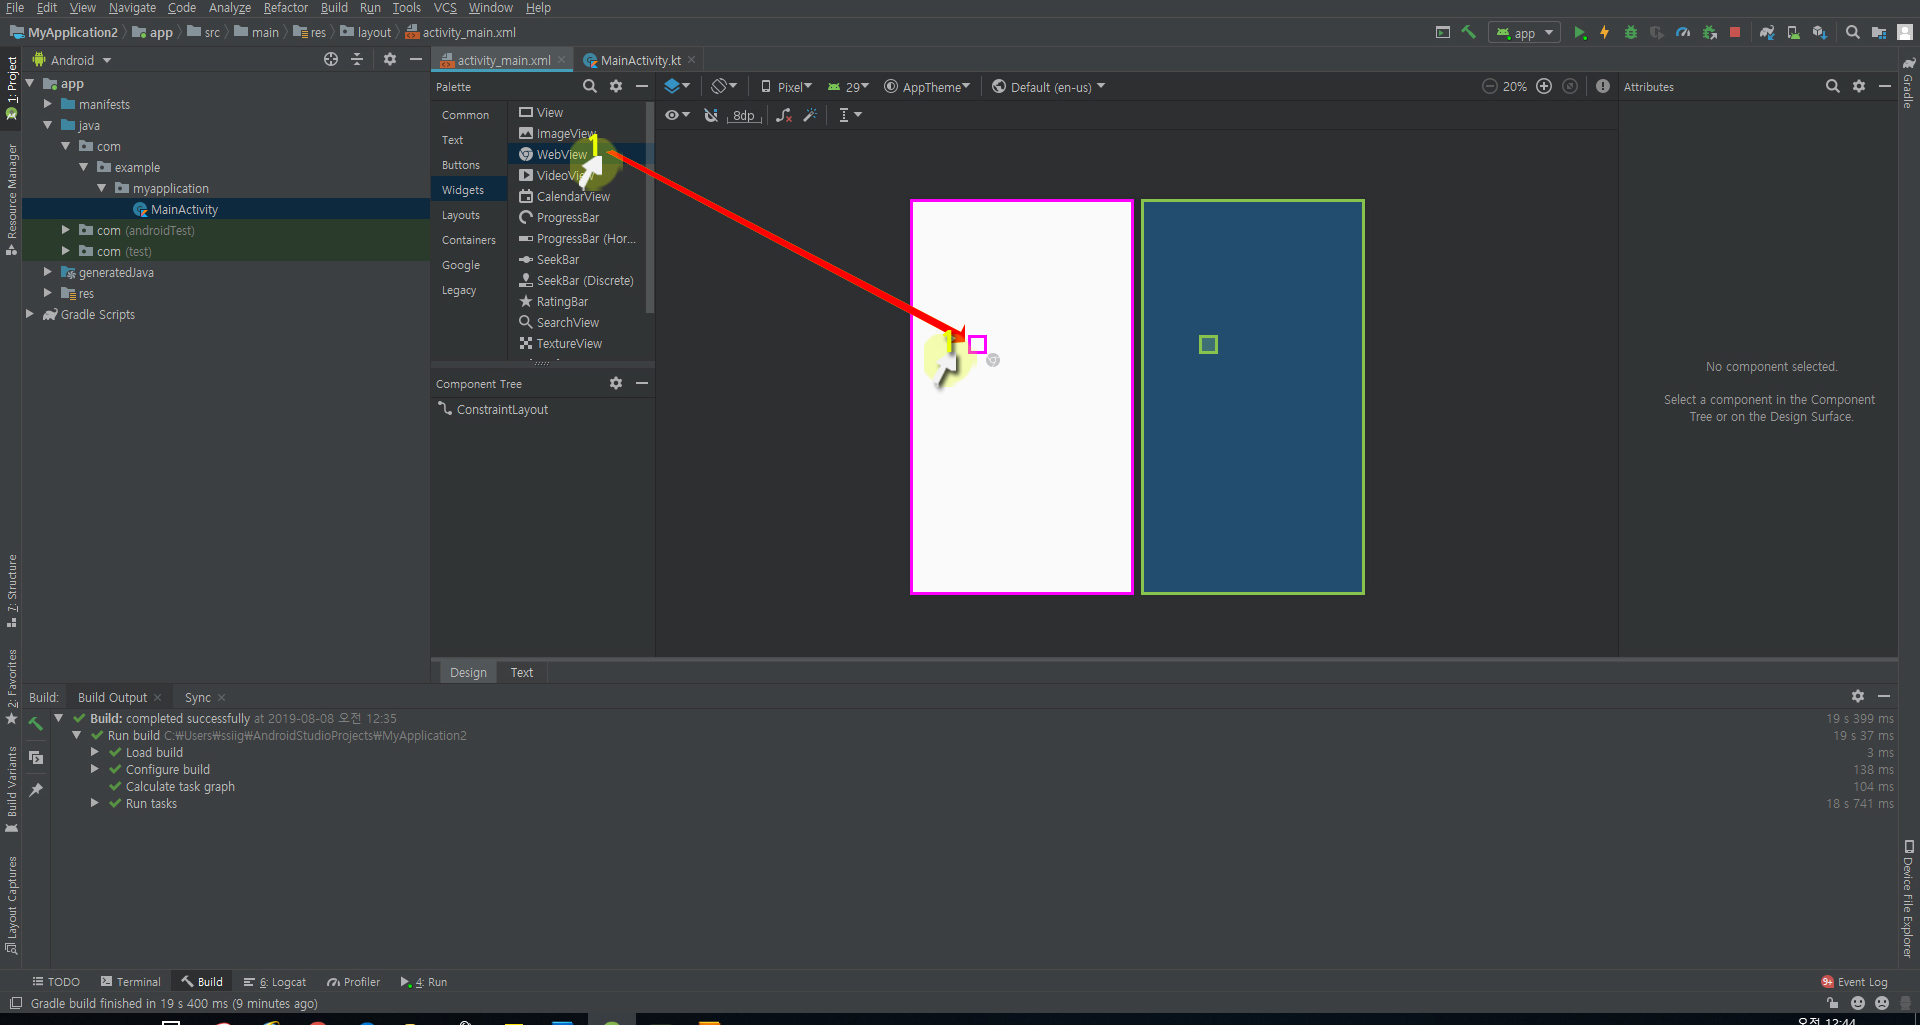Sync project with Gradle files icon
This screenshot has width=1920, height=1025.
coord(1767,33)
